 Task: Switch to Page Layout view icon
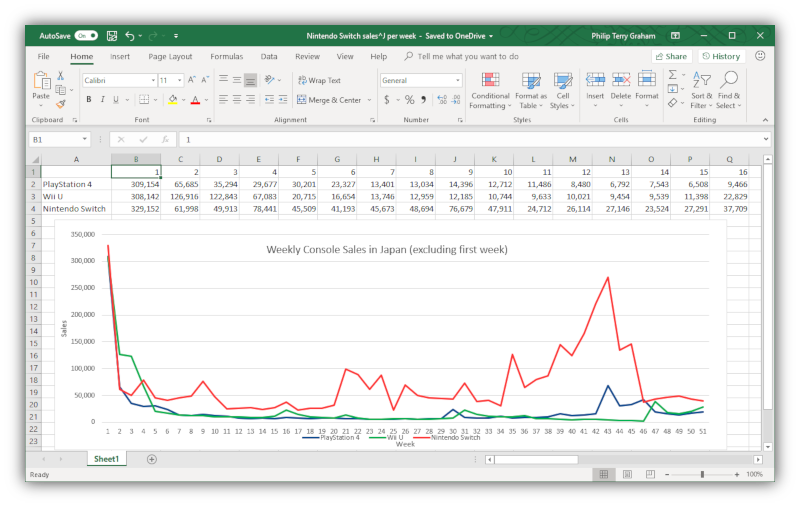pyautogui.click(x=627, y=474)
